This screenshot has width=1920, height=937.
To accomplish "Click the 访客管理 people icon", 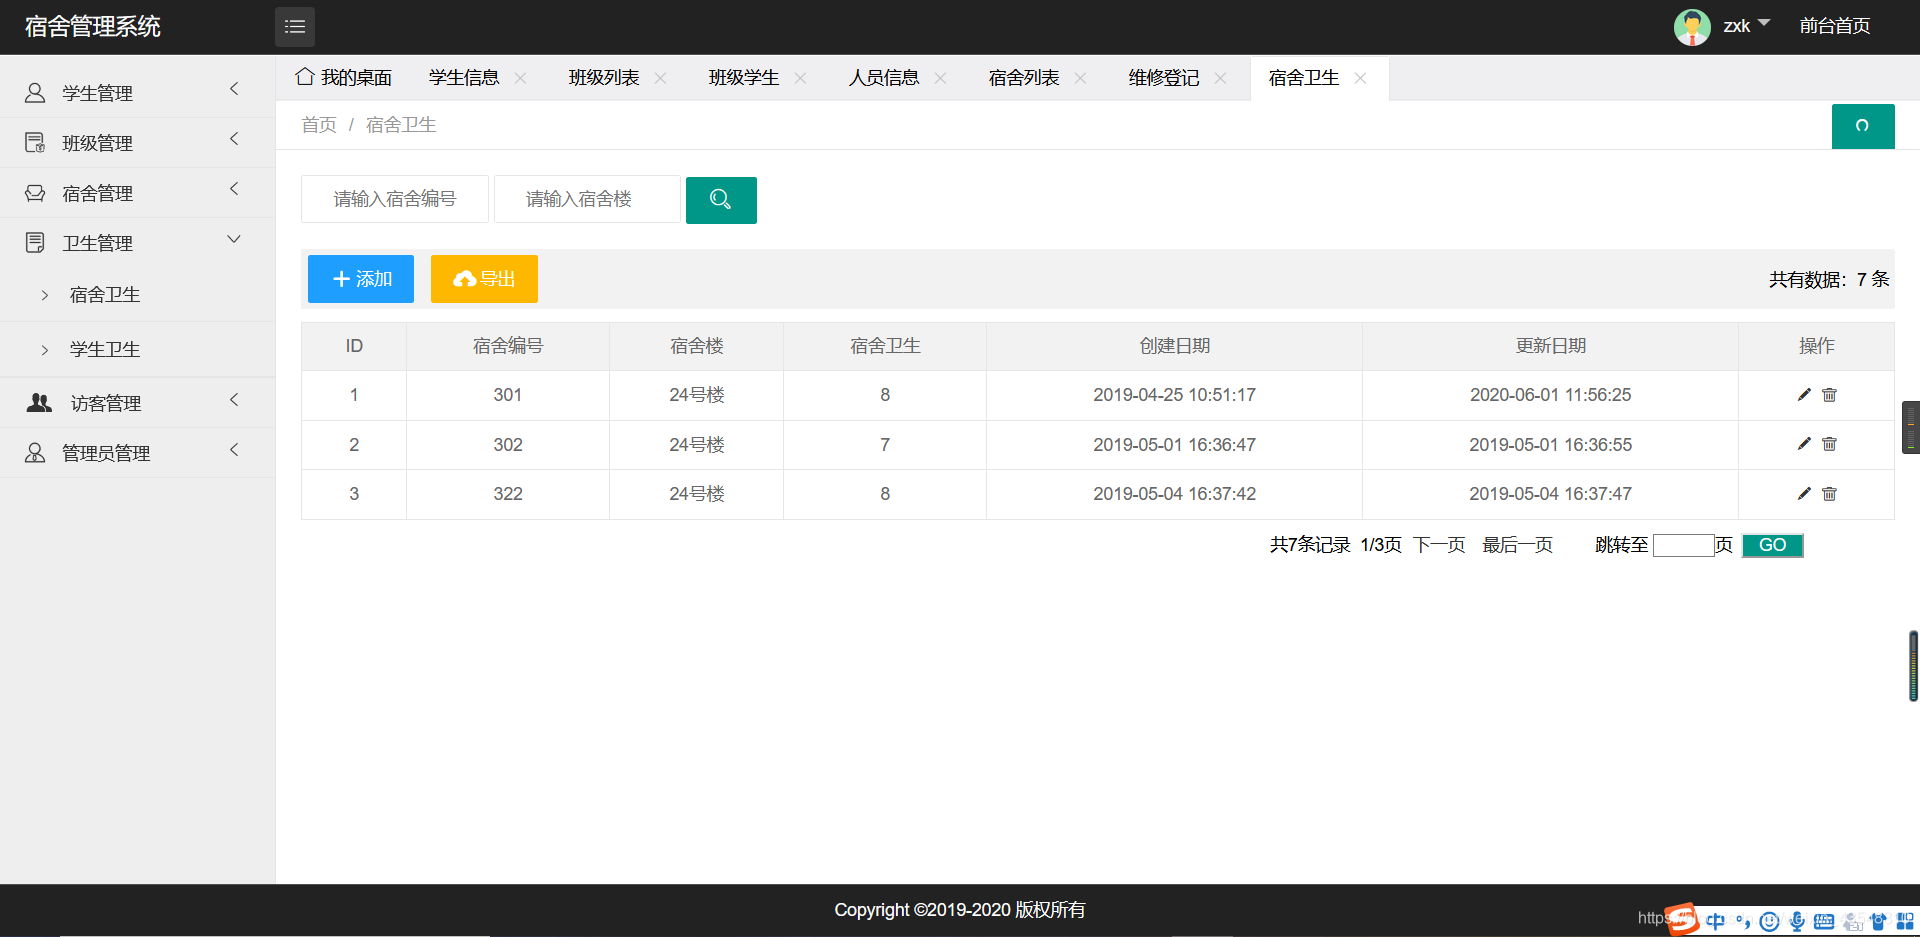I will click(39, 403).
